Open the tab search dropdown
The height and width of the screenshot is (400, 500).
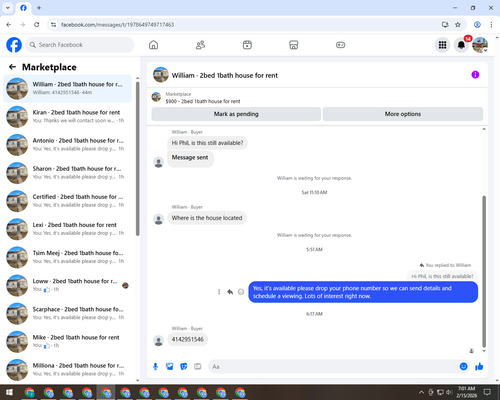coord(8,8)
